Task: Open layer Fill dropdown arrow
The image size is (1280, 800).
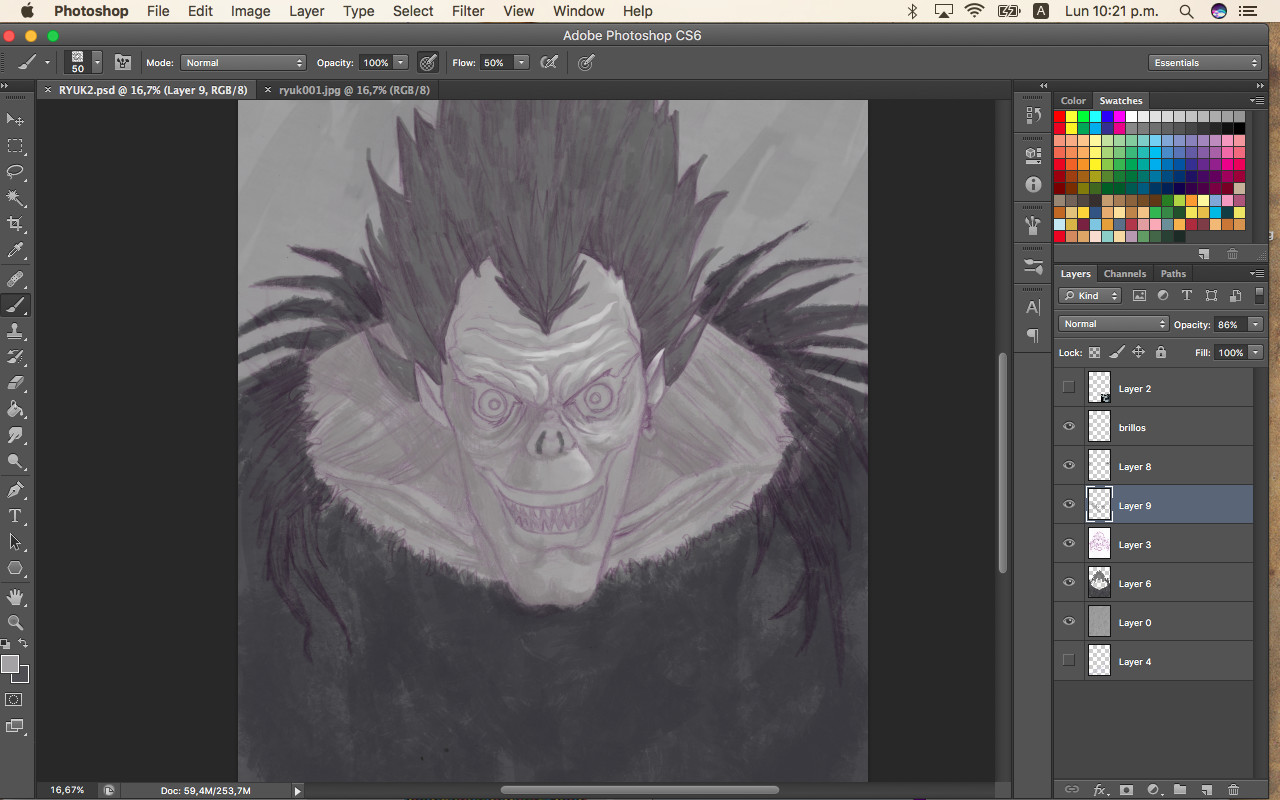Action: click(1255, 352)
